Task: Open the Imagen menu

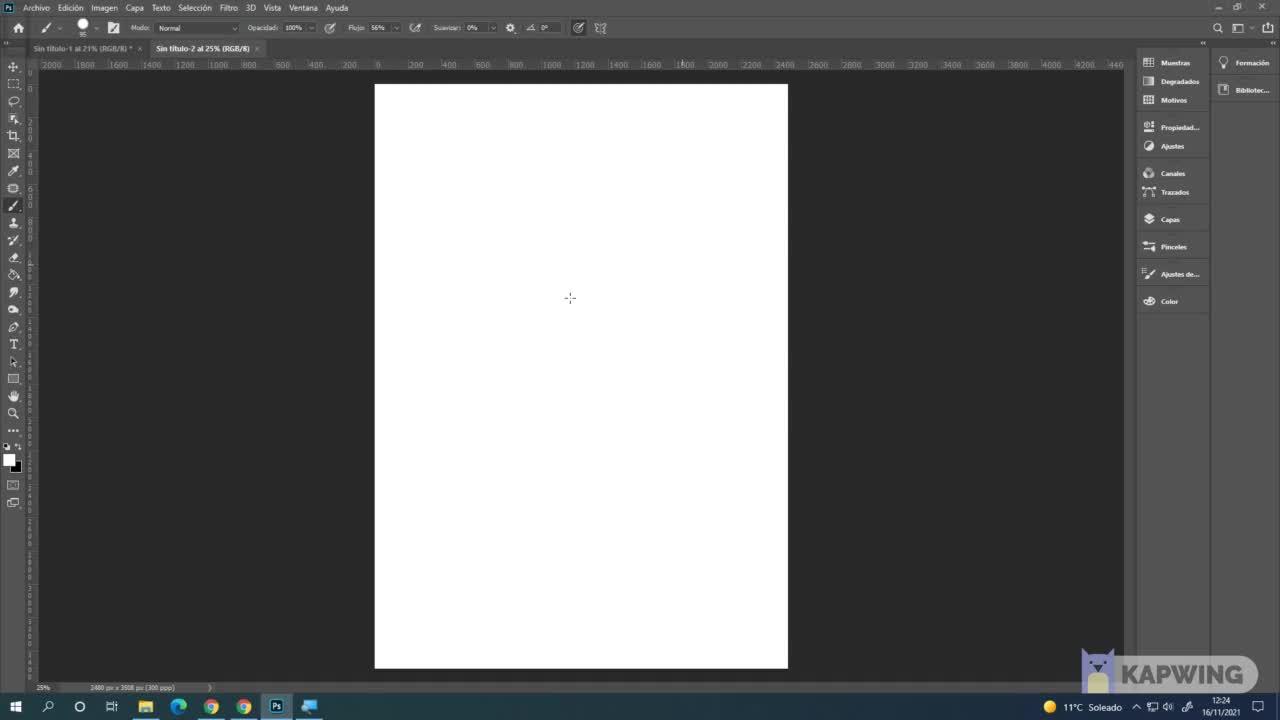Action: (x=104, y=8)
